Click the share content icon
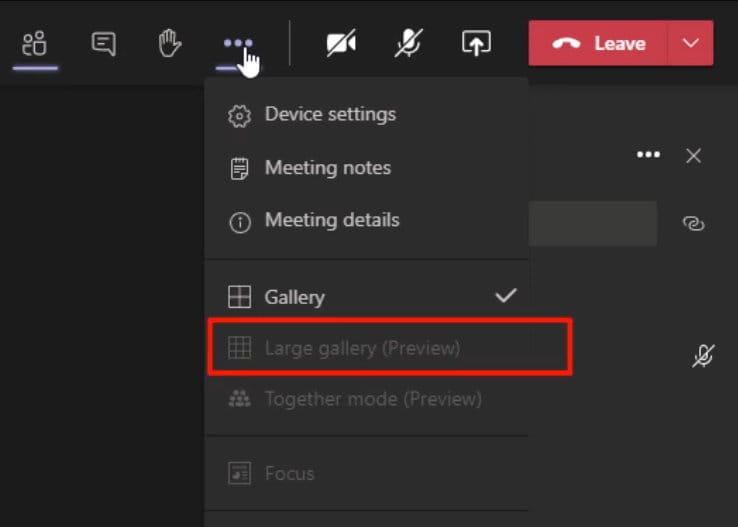 tap(476, 44)
